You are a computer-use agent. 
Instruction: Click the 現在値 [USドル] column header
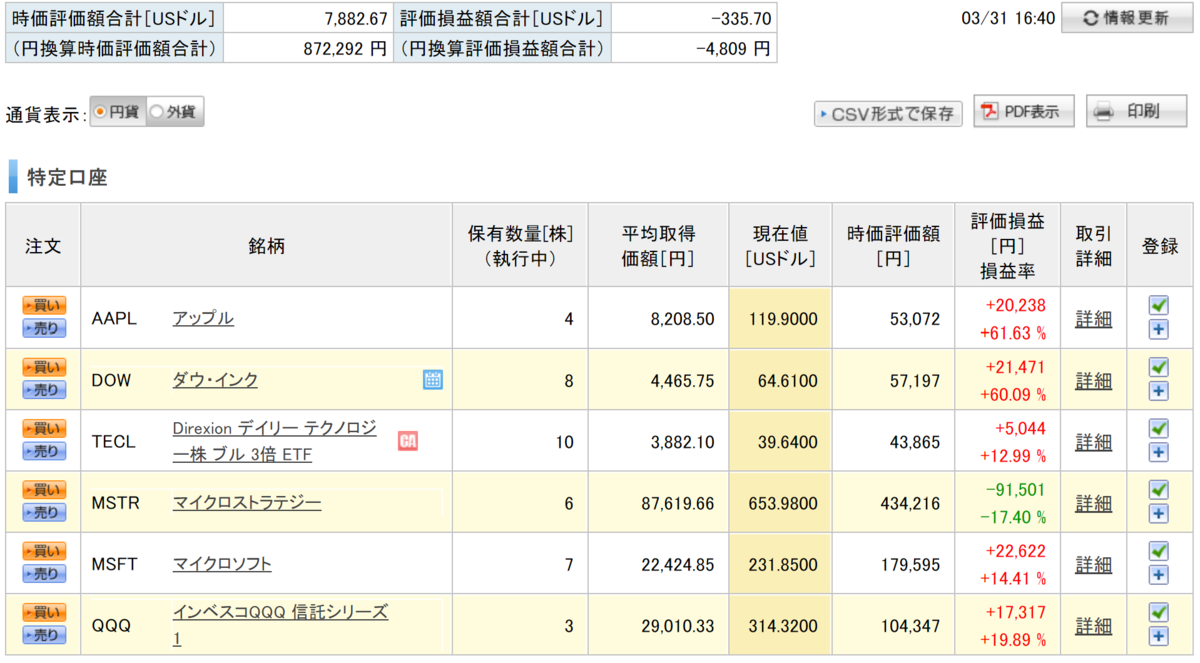(780, 246)
